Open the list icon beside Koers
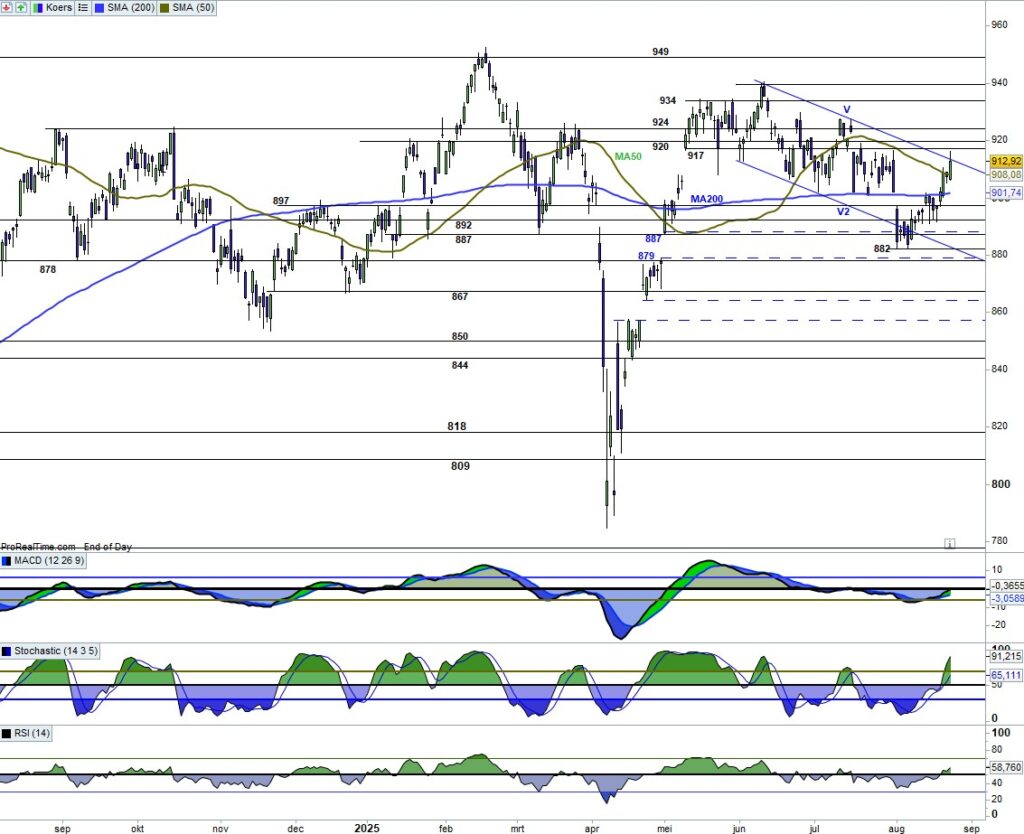1024x834 pixels. tap(83, 7)
